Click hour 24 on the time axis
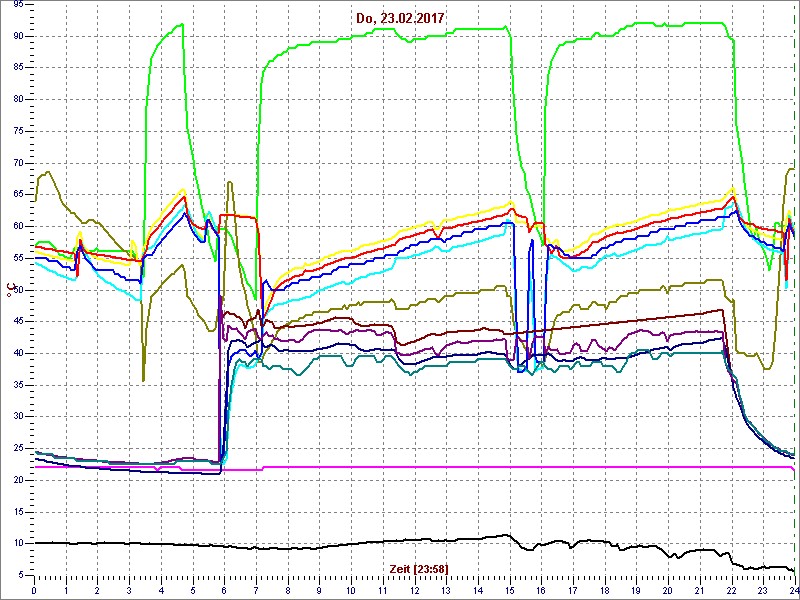This screenshot has width=800, height=600. click(x=793, y=591)
